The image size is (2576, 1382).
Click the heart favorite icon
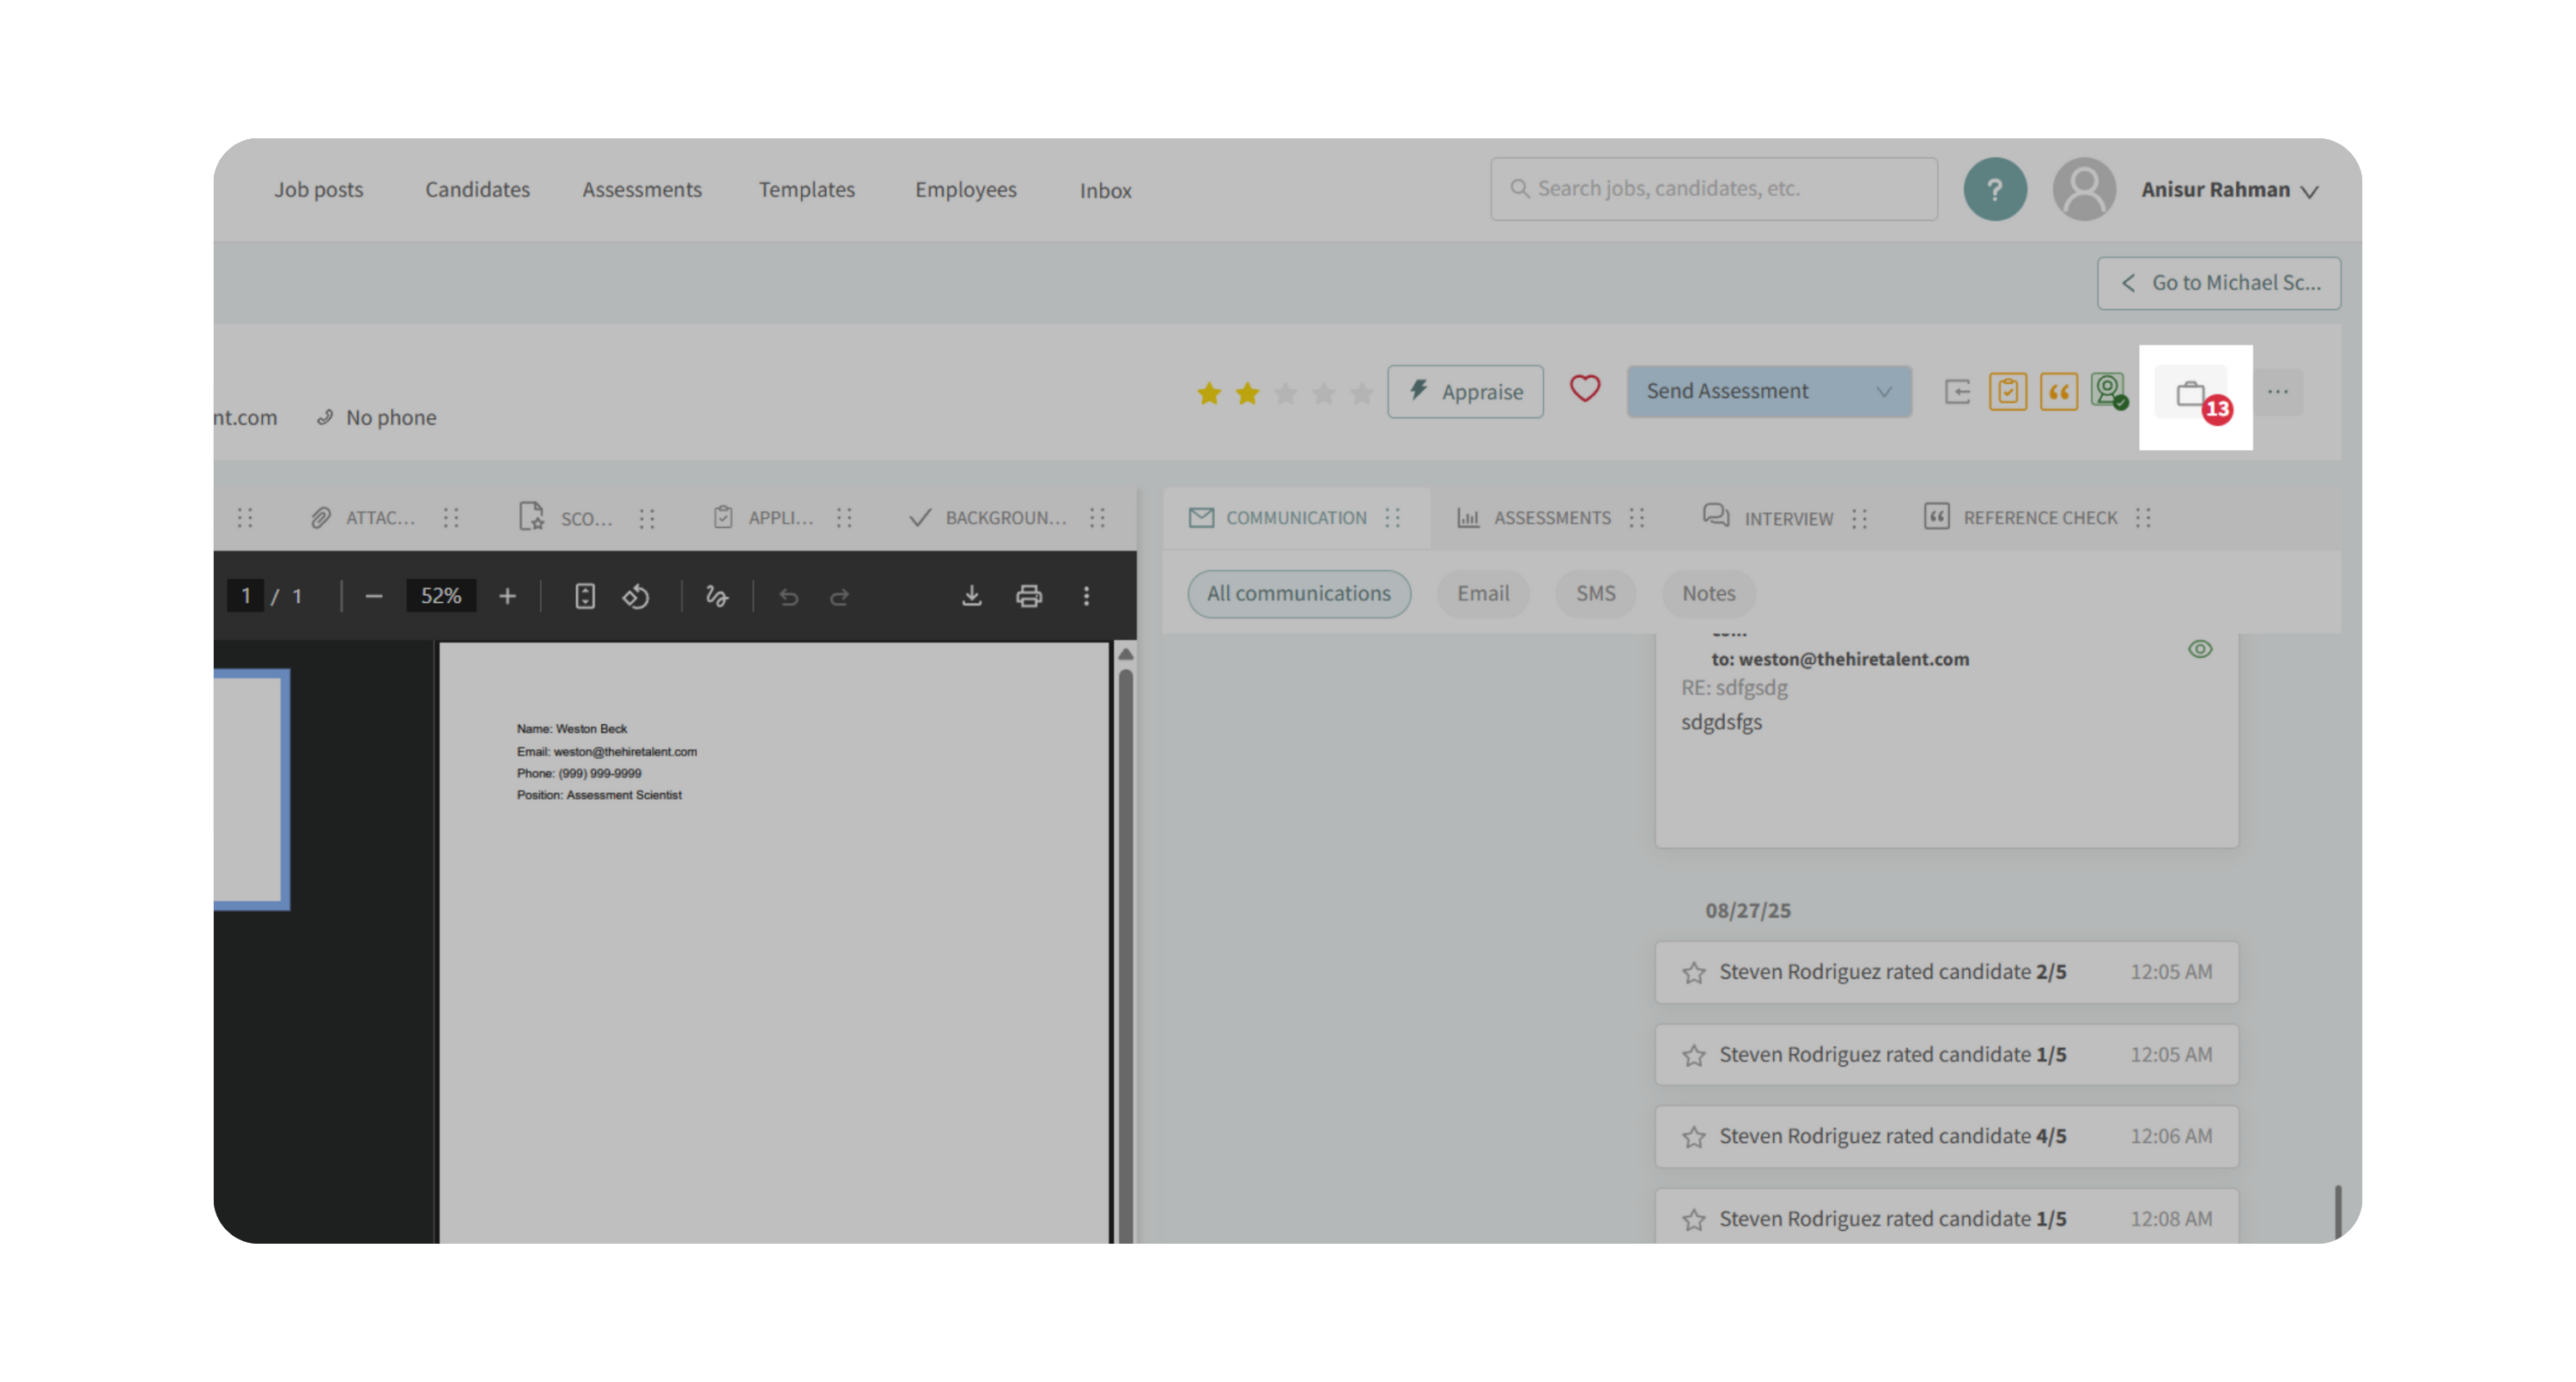coord(1584,389)
